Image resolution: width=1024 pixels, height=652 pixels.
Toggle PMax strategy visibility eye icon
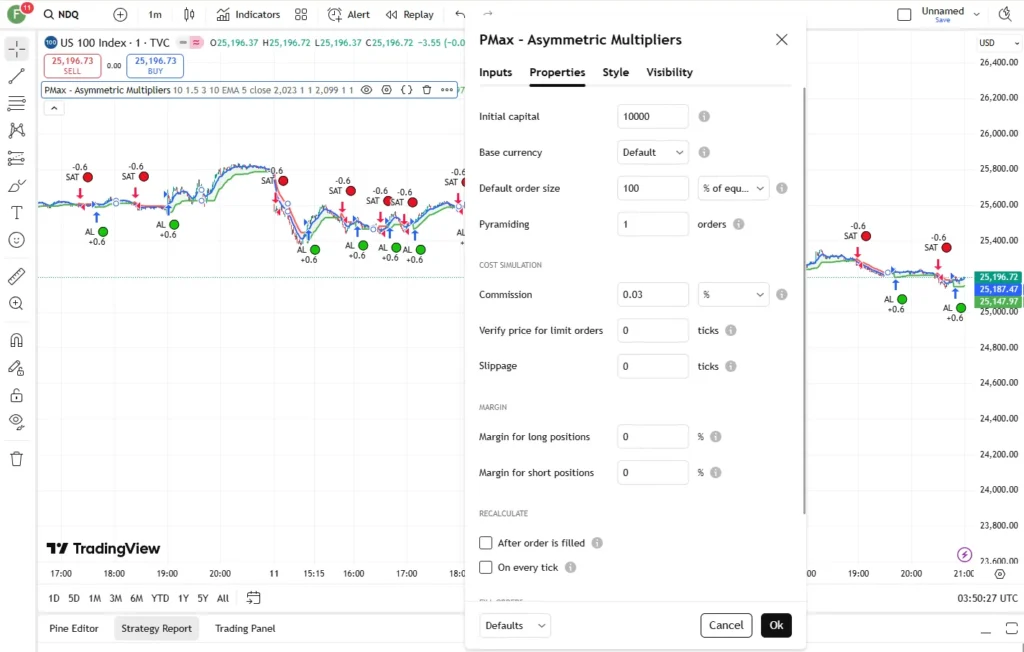[x=366, y=90]
